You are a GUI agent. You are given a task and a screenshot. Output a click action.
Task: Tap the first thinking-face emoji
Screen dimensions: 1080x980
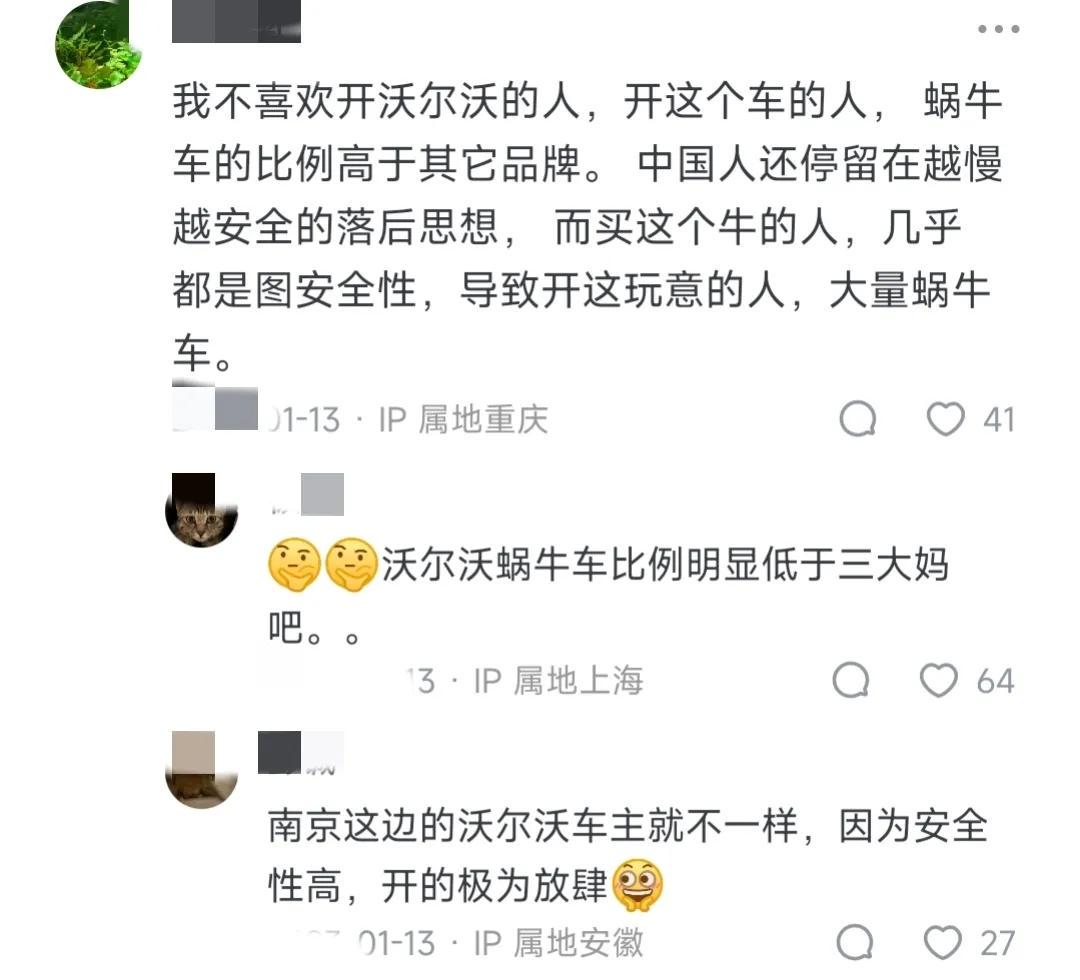(294, 565)
